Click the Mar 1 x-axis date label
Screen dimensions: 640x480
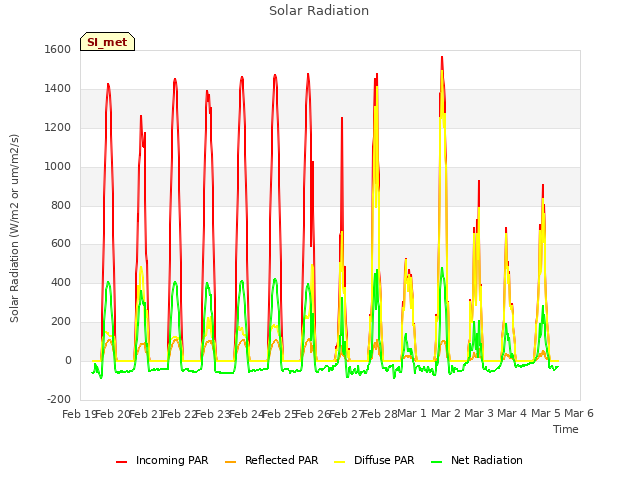tap(412, 414)
